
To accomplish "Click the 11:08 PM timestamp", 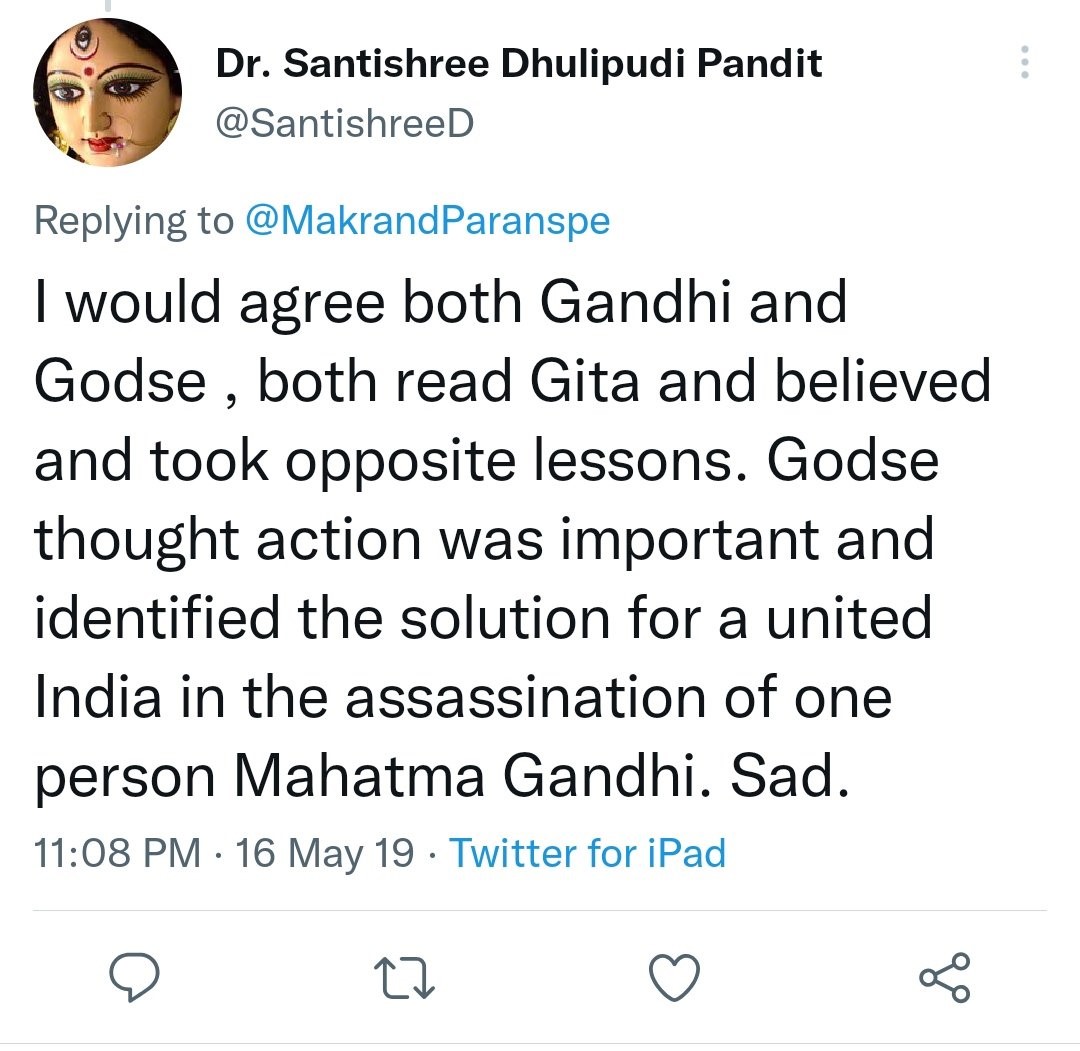I will pyautogui.click(x=118, y=853).
